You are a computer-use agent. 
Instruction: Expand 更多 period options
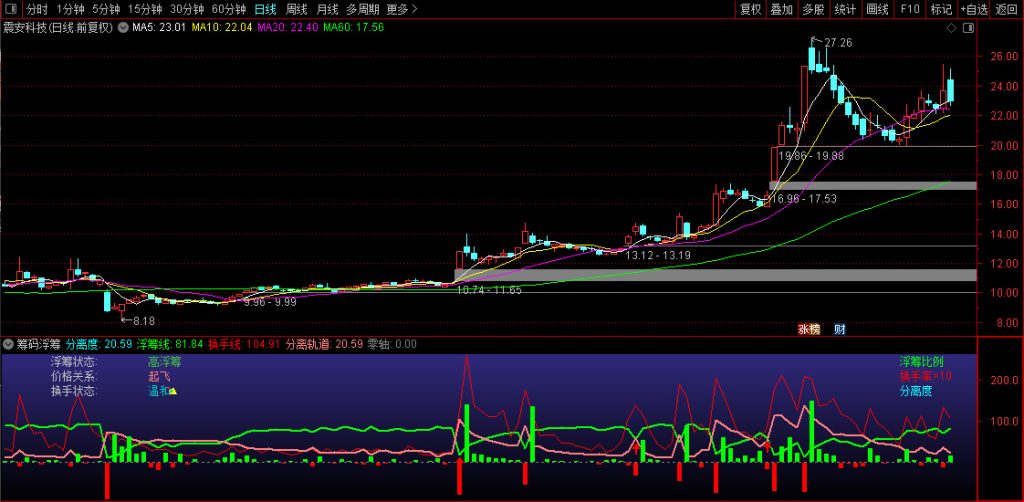point(402,9)
